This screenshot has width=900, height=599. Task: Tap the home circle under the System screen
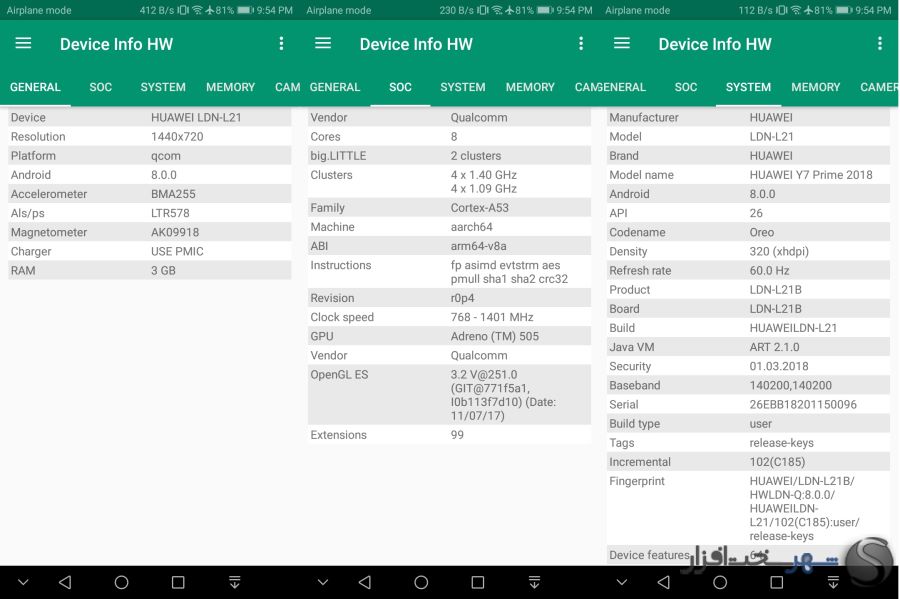click(x=720, y=582)
